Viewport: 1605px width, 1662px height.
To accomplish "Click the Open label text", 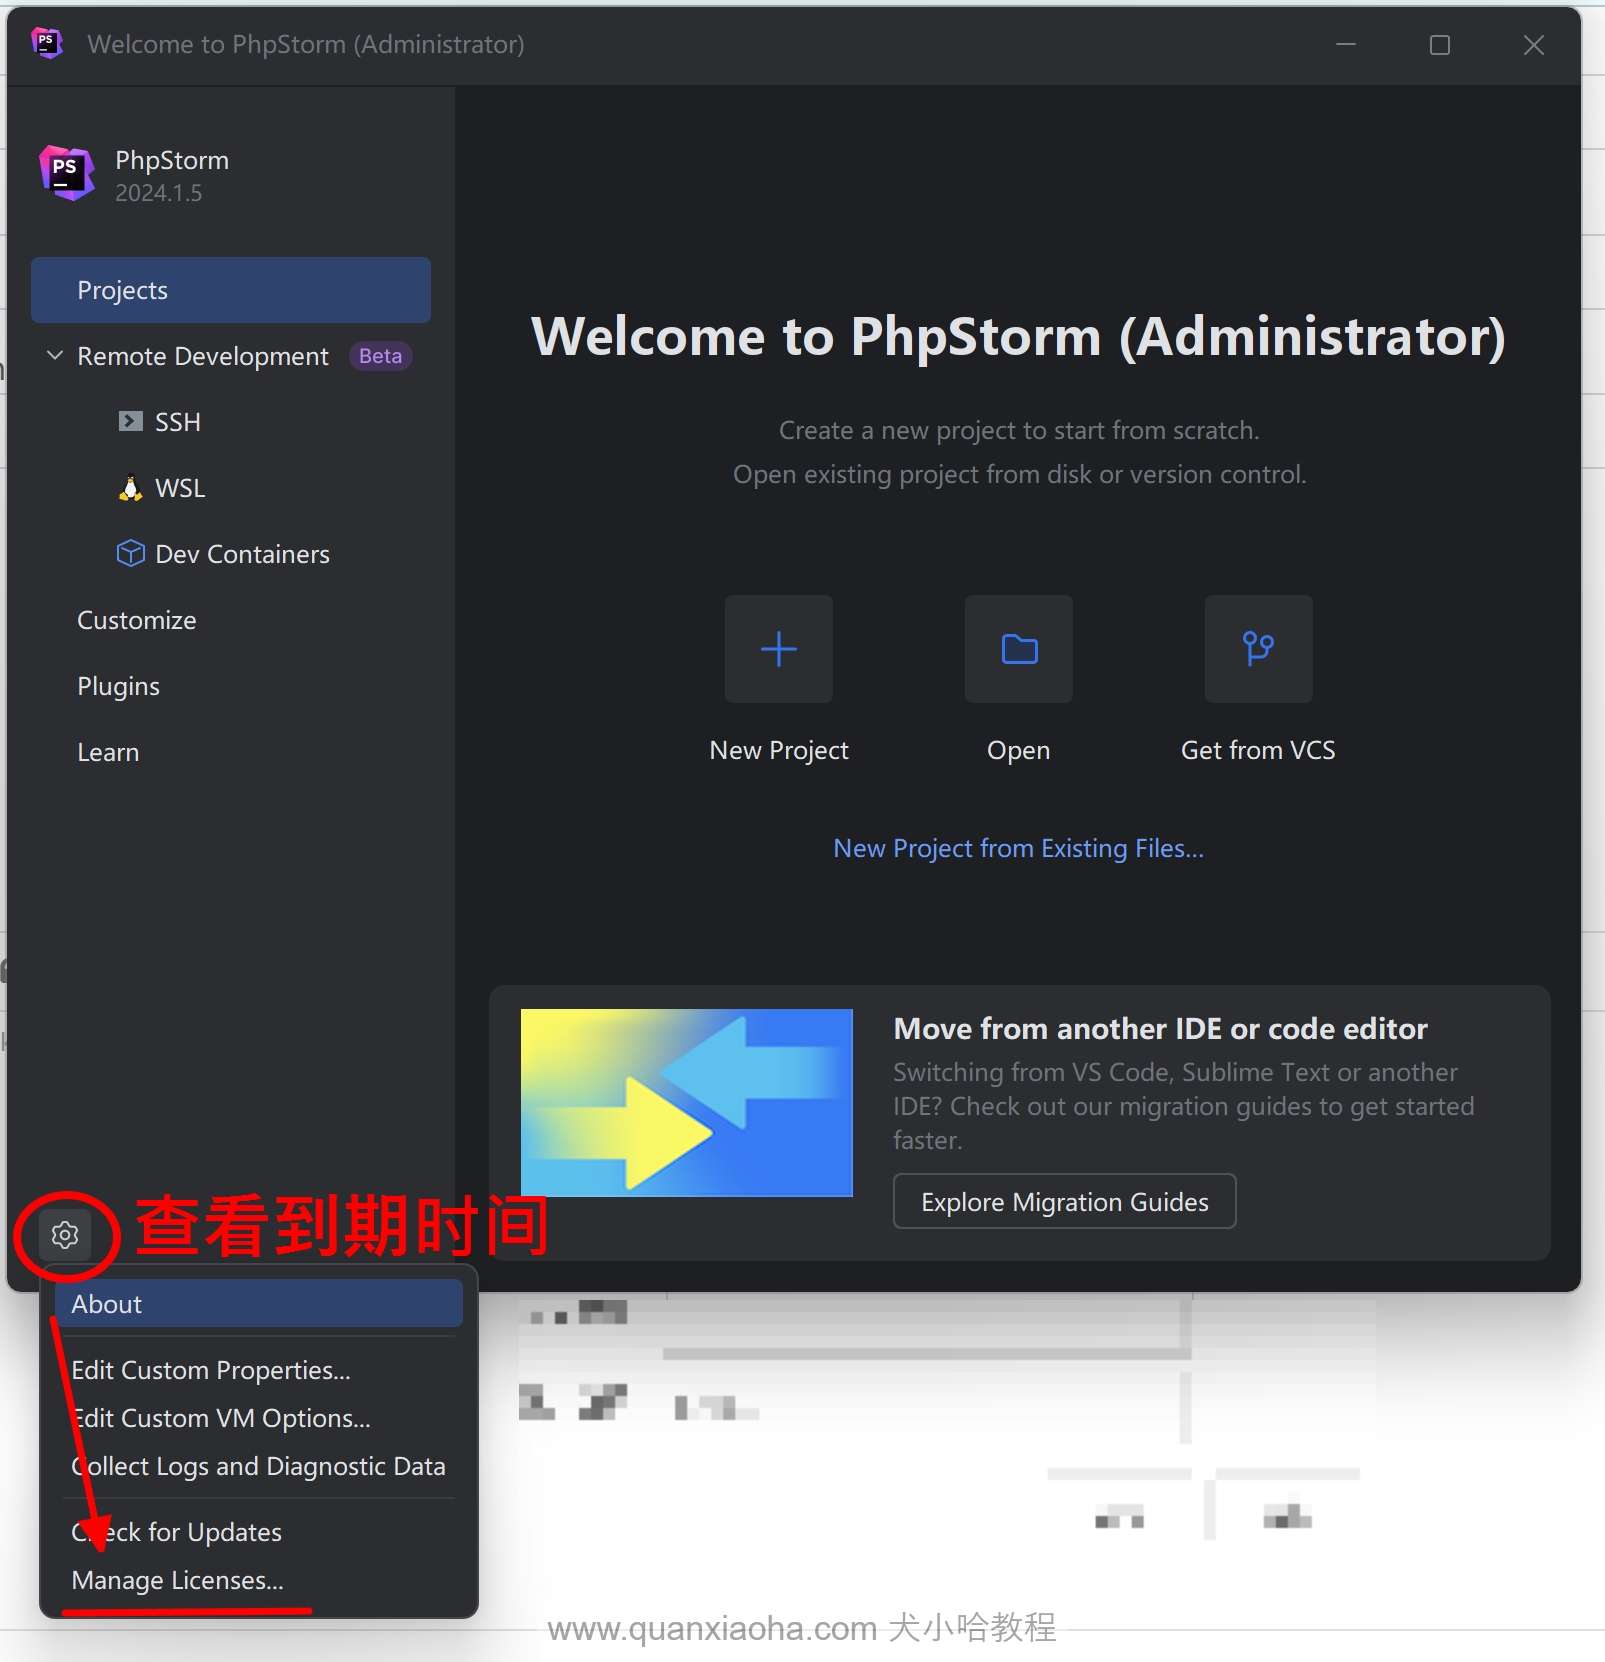I will pyautogui.click(x=1019, y=750).
